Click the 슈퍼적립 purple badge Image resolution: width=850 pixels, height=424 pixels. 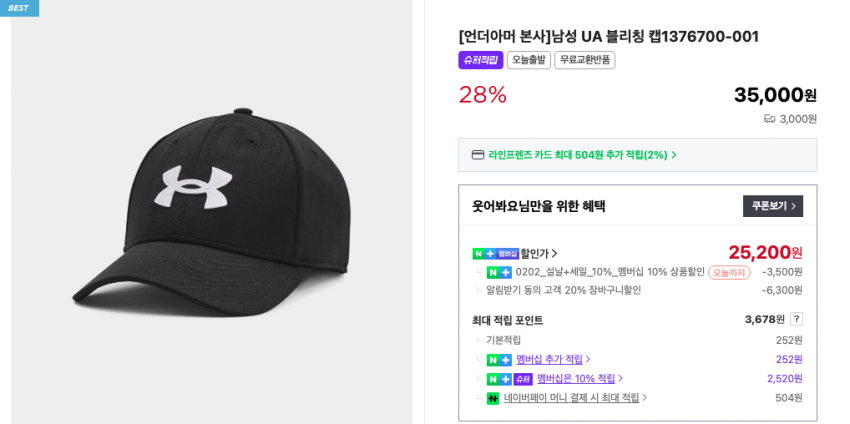pyautogui.click(x=480, y=60)
